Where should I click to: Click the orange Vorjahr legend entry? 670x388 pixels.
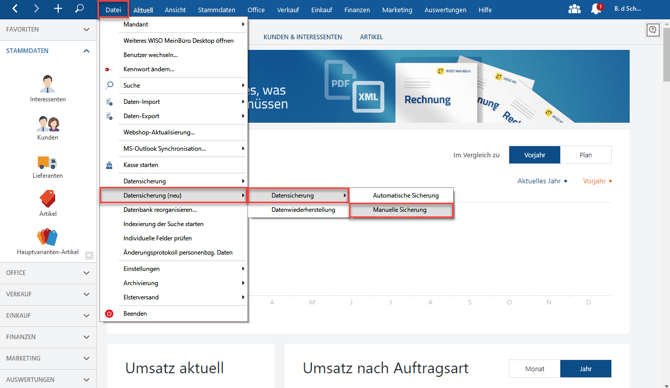[x=597, y=181]
